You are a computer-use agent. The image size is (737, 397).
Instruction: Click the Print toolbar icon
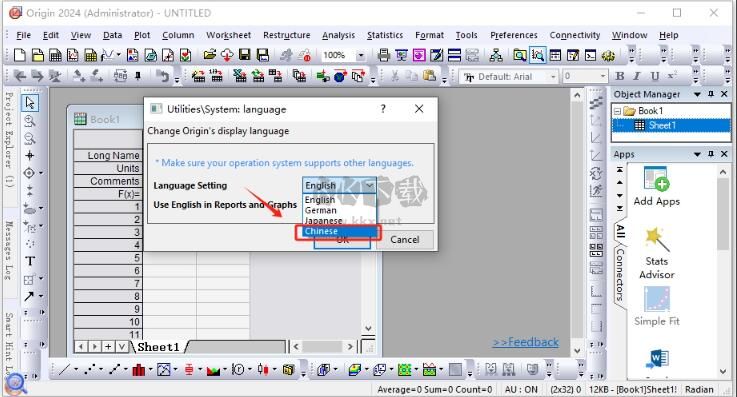click(384, 55)
